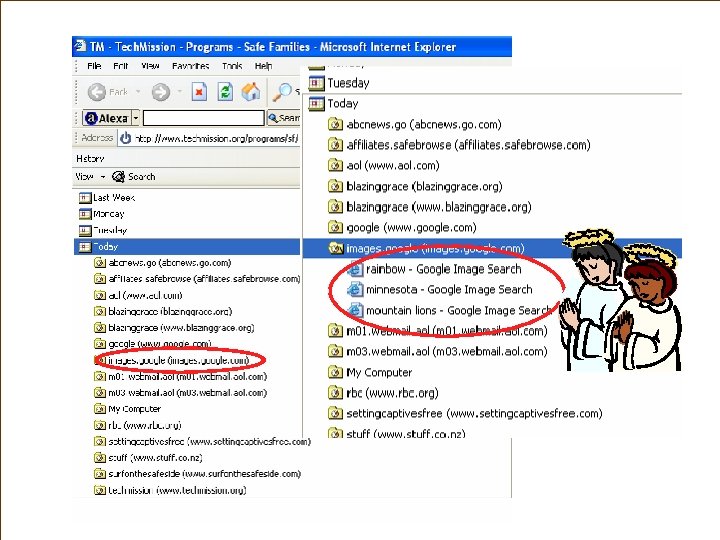The width and height of the screenshot is (720, 540).
Task: Click settingcaptivesfree folder icon enlarged view
Action: tap(335, 414)
